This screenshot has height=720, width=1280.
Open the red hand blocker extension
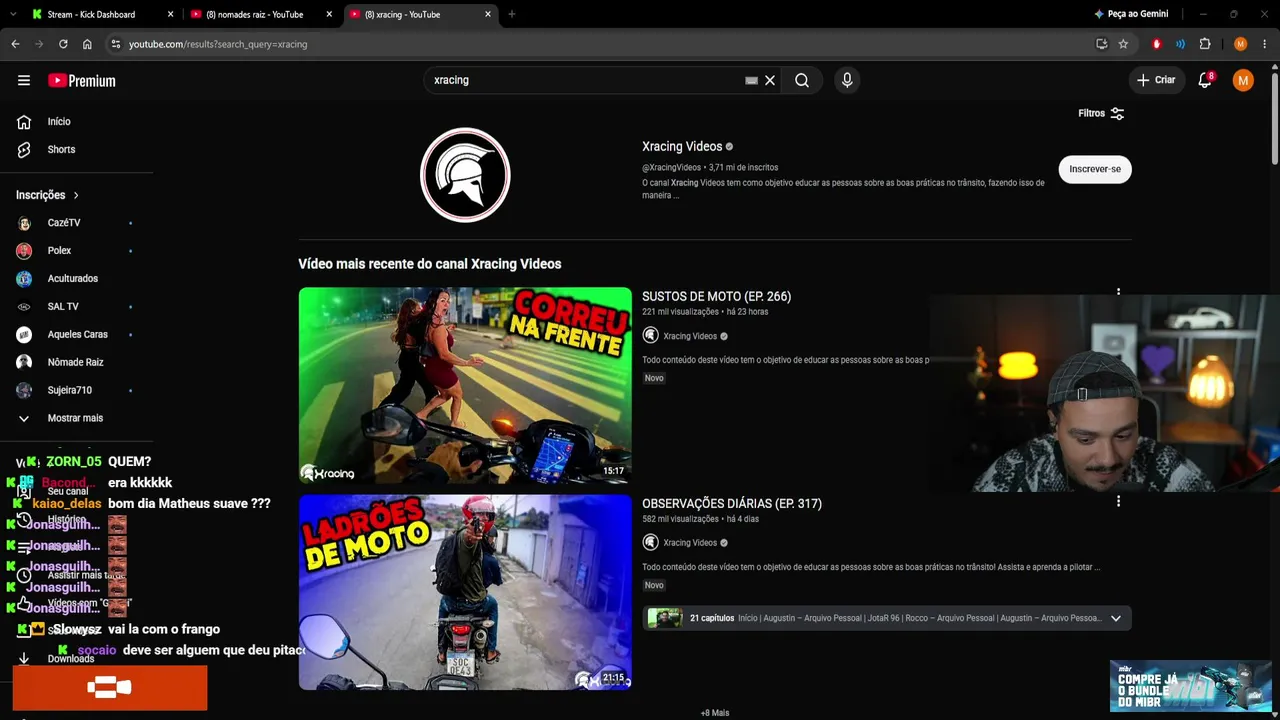[x=1157, y=44]
